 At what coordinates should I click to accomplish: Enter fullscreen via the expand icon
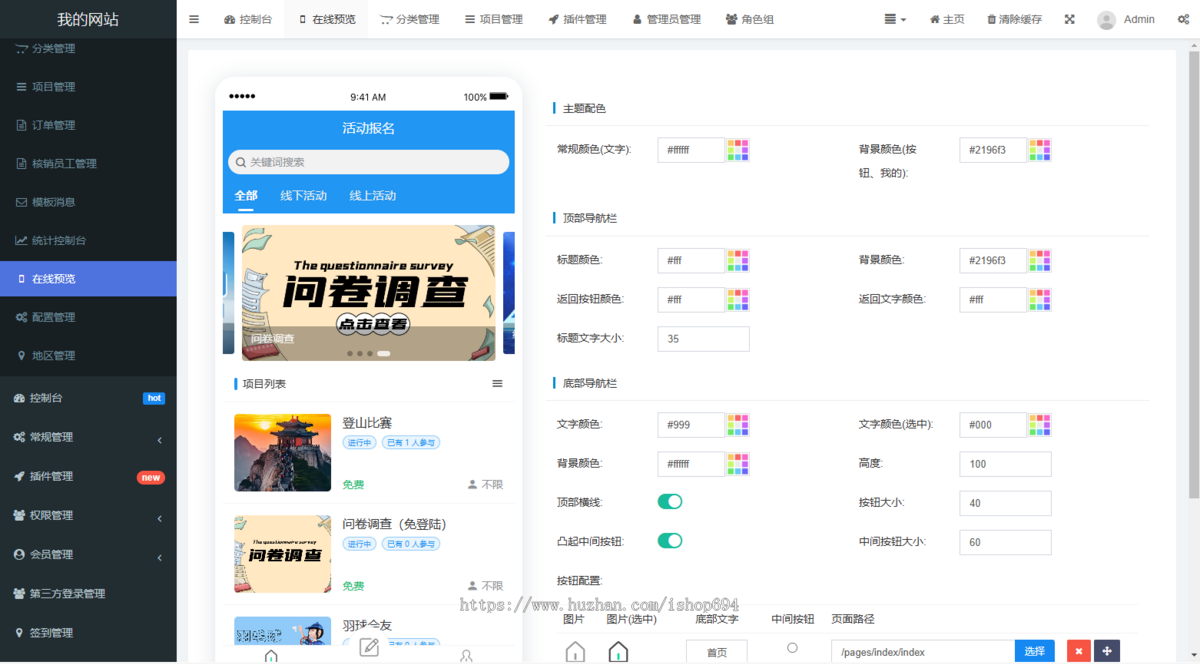pyautogui.click(x=1069, y=18)
